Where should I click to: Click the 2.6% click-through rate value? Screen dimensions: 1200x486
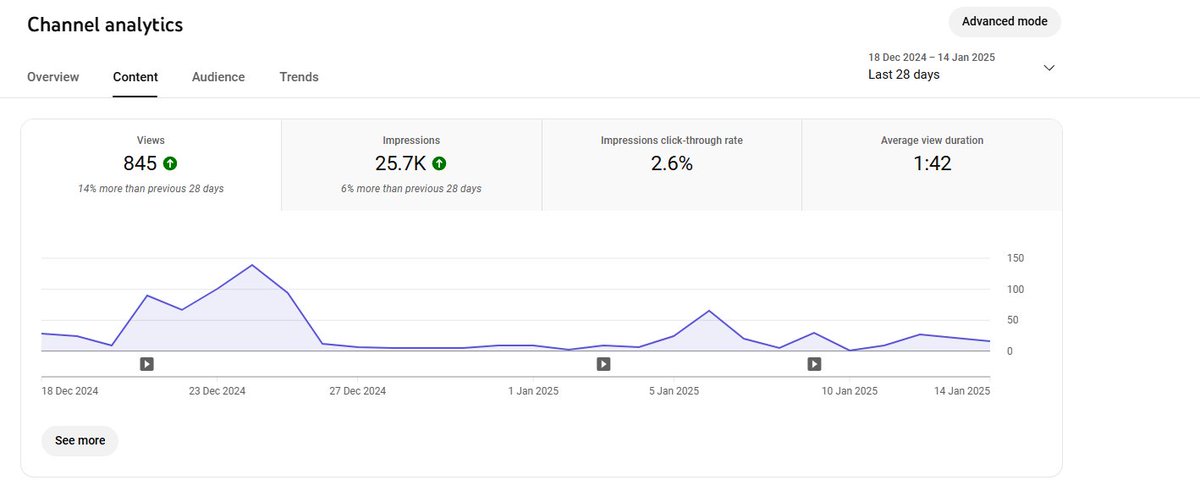[672, 164]
